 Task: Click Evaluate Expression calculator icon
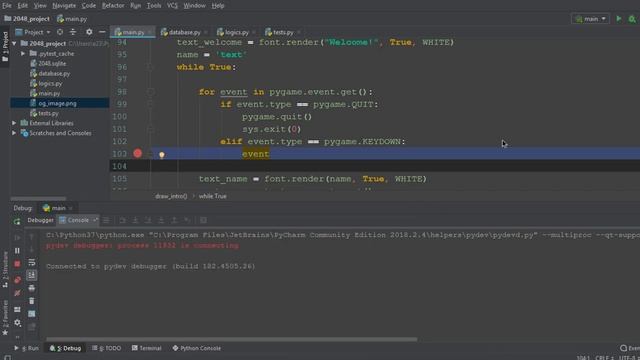pos(203,220)
